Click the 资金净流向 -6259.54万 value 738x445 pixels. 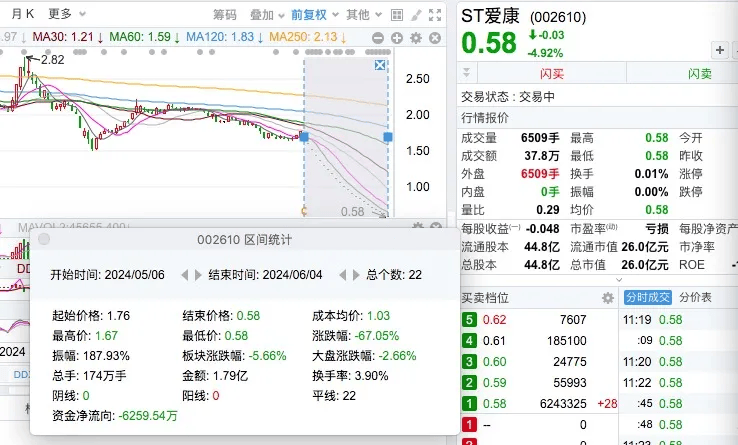[148, 416]
